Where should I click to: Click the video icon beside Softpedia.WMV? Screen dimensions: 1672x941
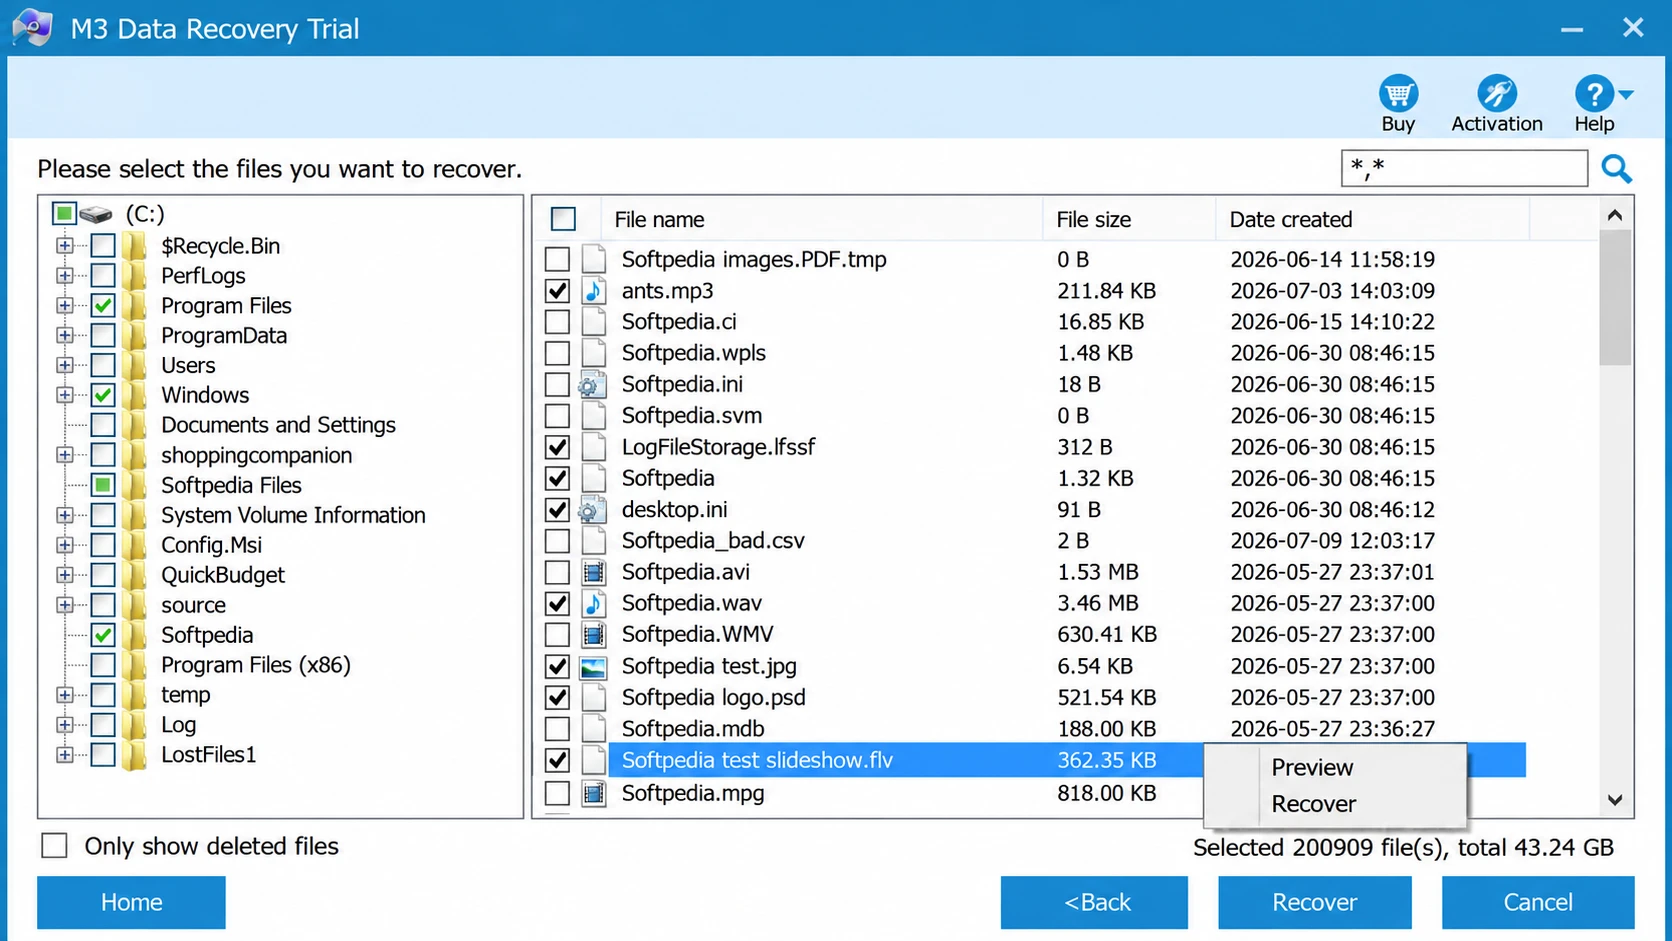[x=594, y=635]
